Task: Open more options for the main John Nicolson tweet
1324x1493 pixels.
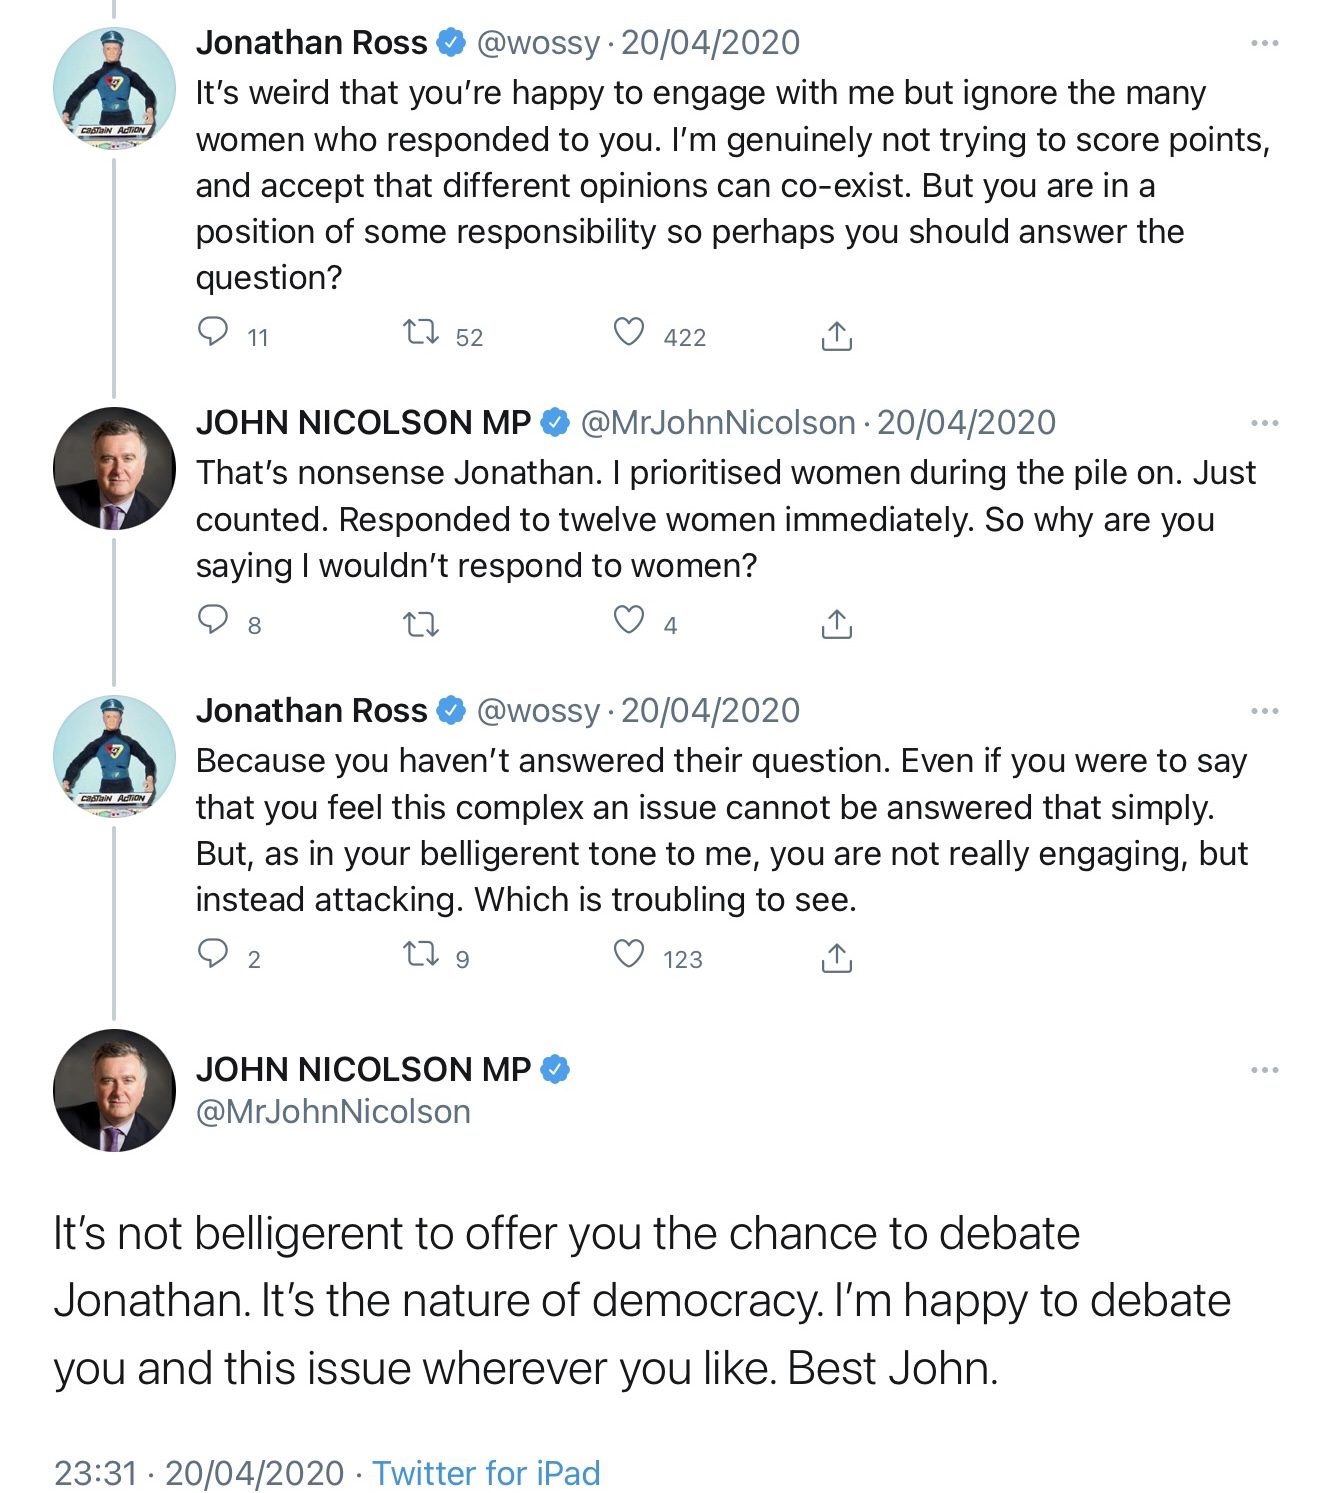Action: (1264, 1070)
